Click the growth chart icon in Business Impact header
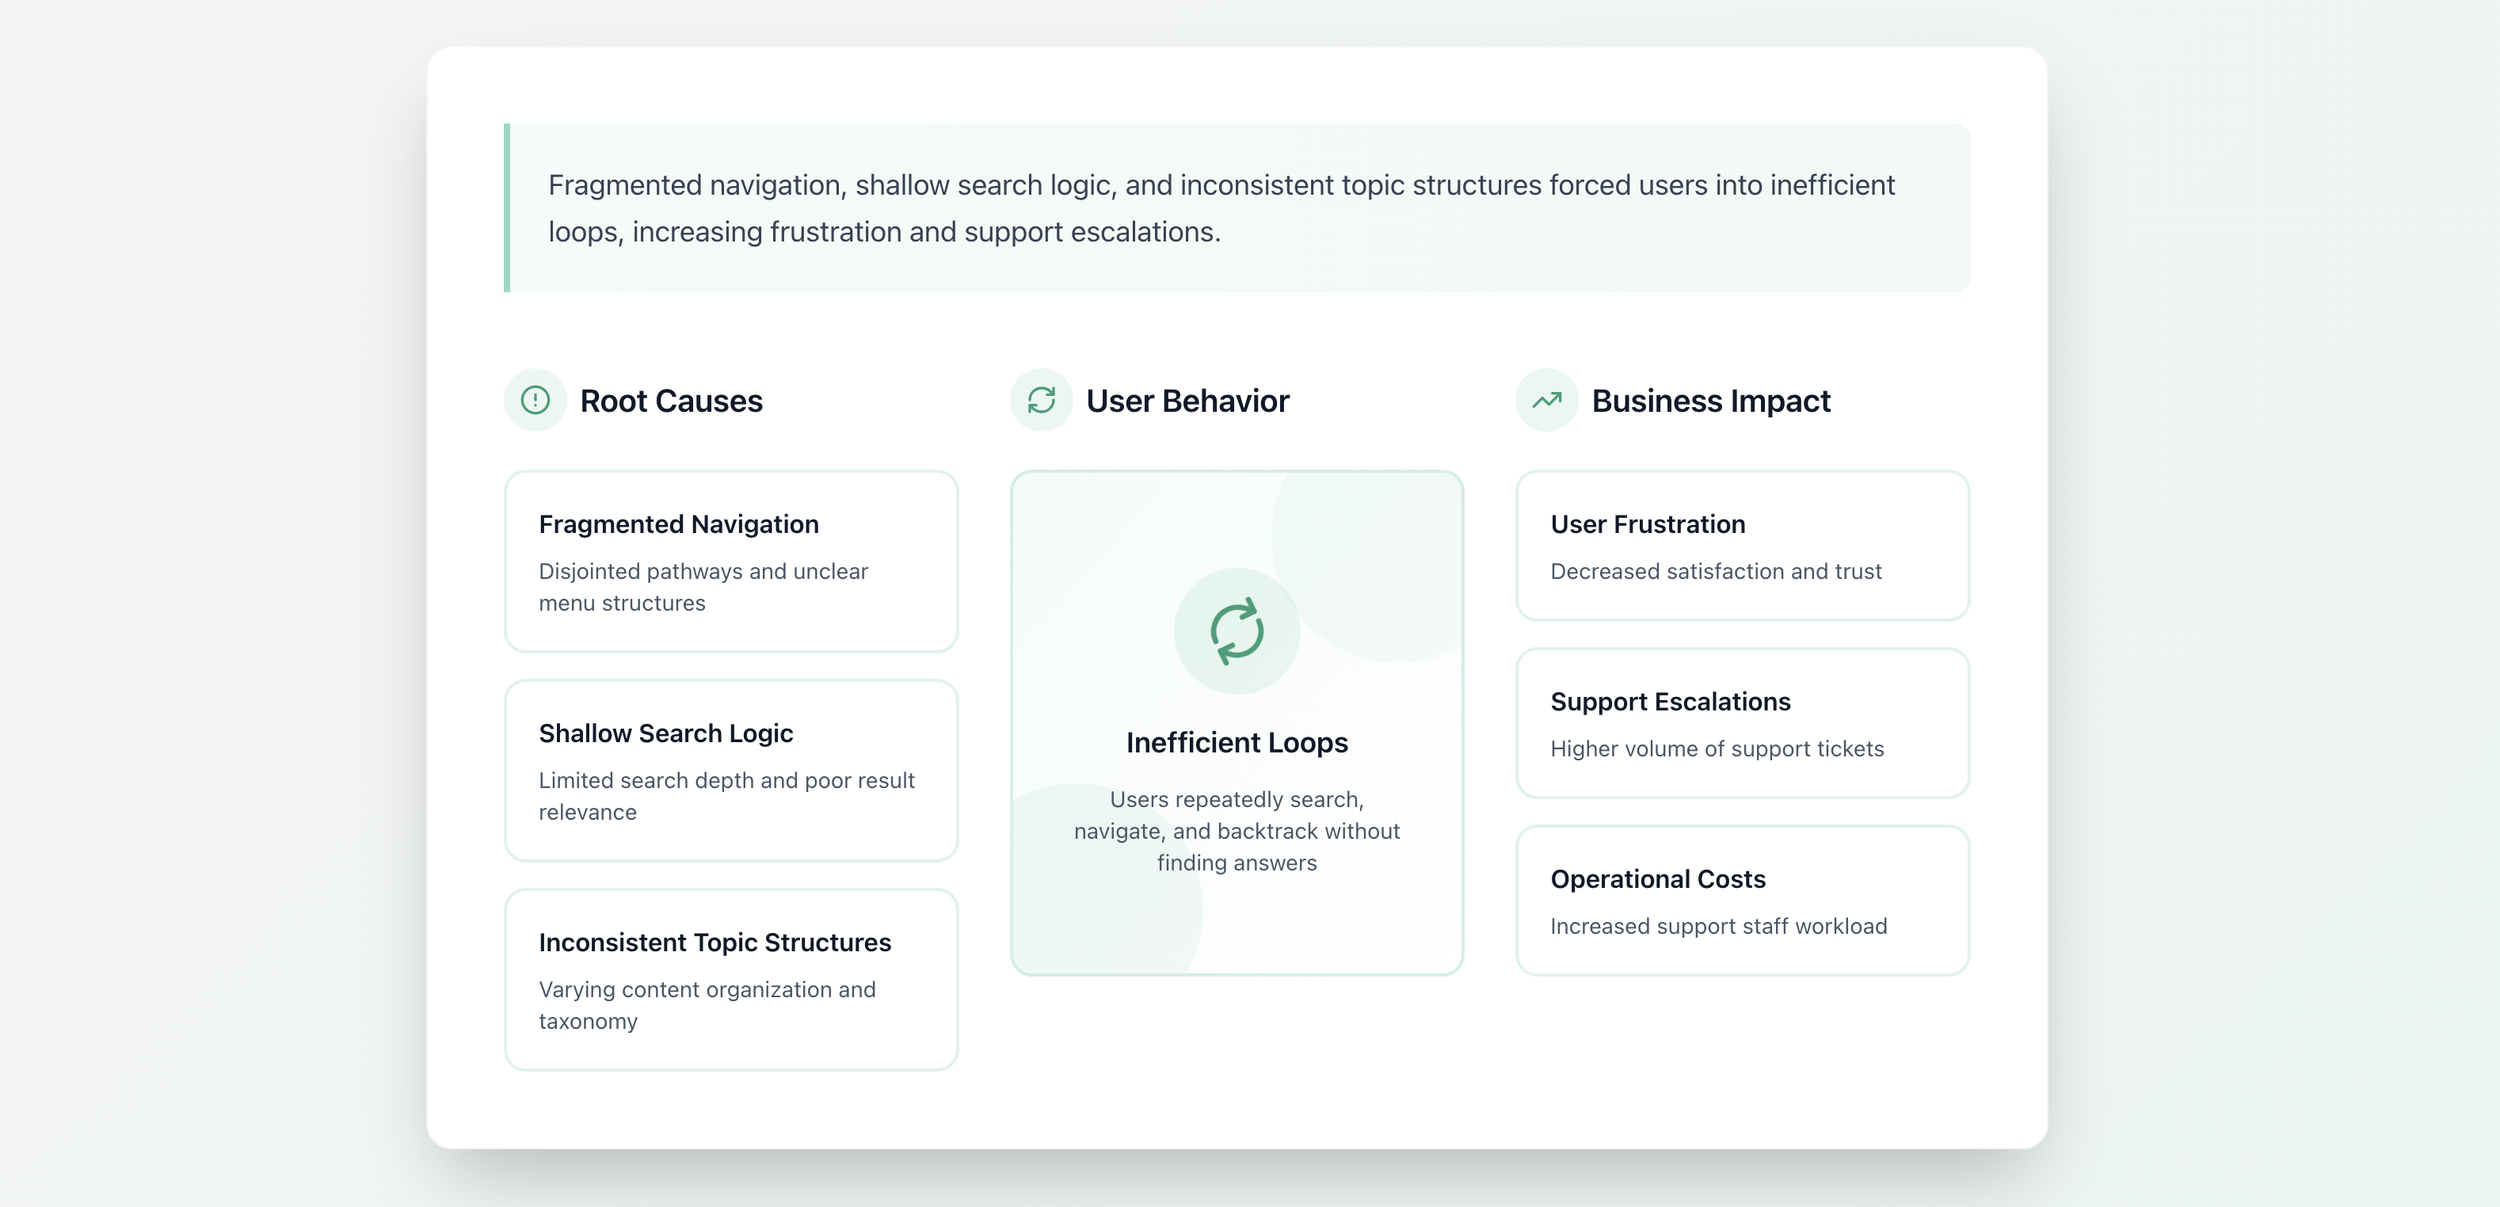Image resolution: width=2500 pixels, height=1207 pixels. [x=1548, y=399]
